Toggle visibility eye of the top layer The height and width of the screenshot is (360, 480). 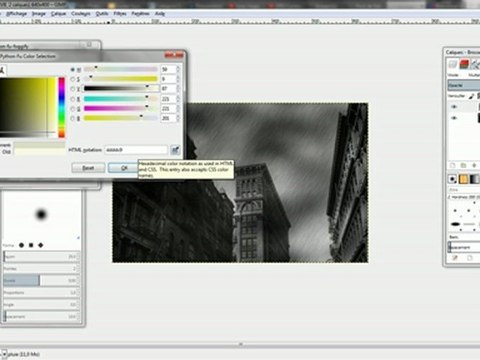coord(454,107)
